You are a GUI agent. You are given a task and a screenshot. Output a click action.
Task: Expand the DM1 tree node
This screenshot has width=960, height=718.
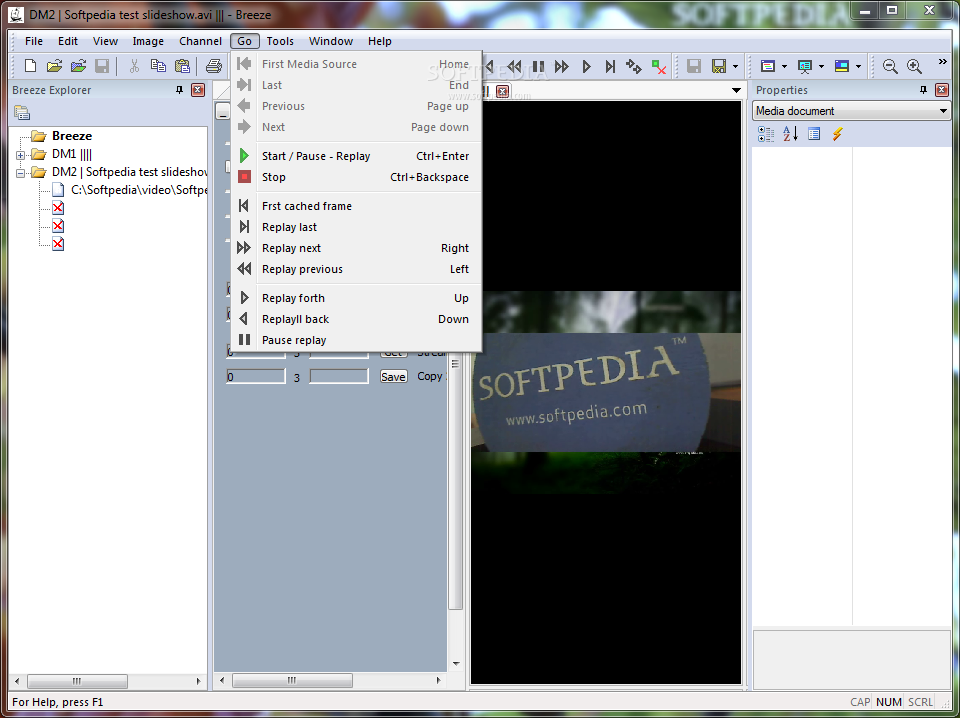coord(20,155)
